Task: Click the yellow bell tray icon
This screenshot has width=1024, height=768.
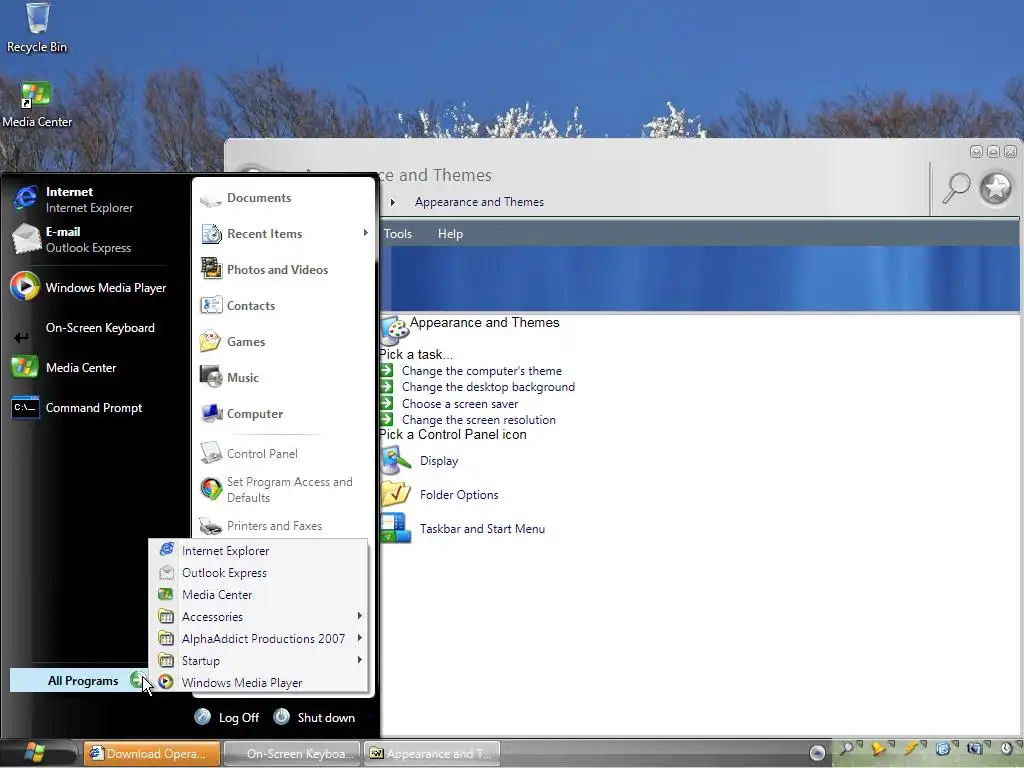Action: point(880,748)
